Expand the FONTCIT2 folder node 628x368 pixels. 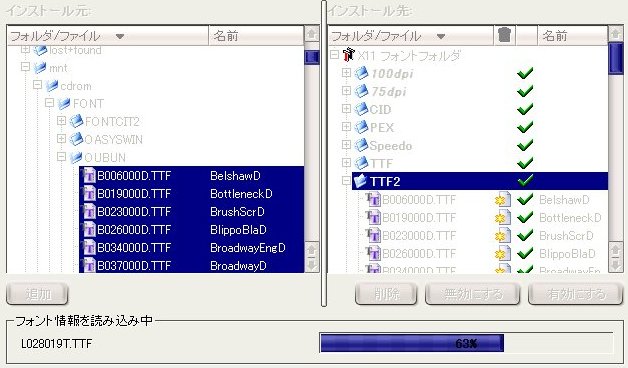pos(61,121)
